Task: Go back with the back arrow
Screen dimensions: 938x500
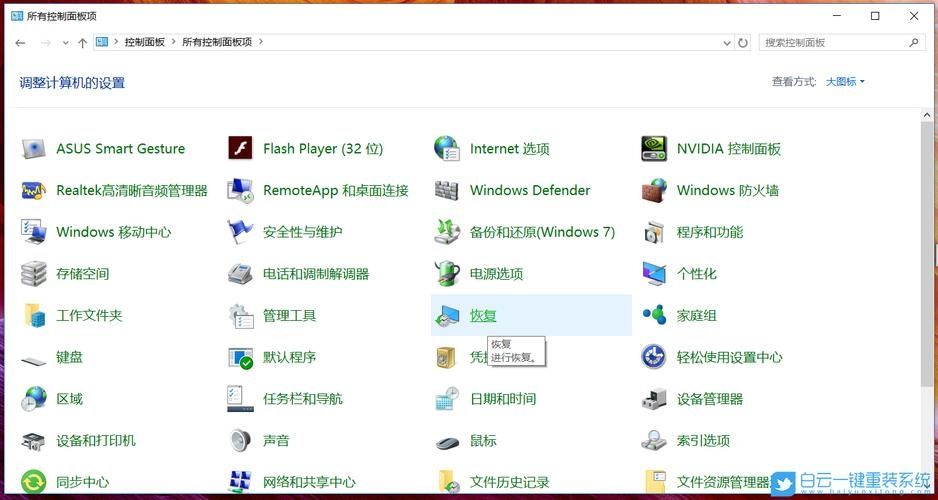Action: [x=20, y=42]
